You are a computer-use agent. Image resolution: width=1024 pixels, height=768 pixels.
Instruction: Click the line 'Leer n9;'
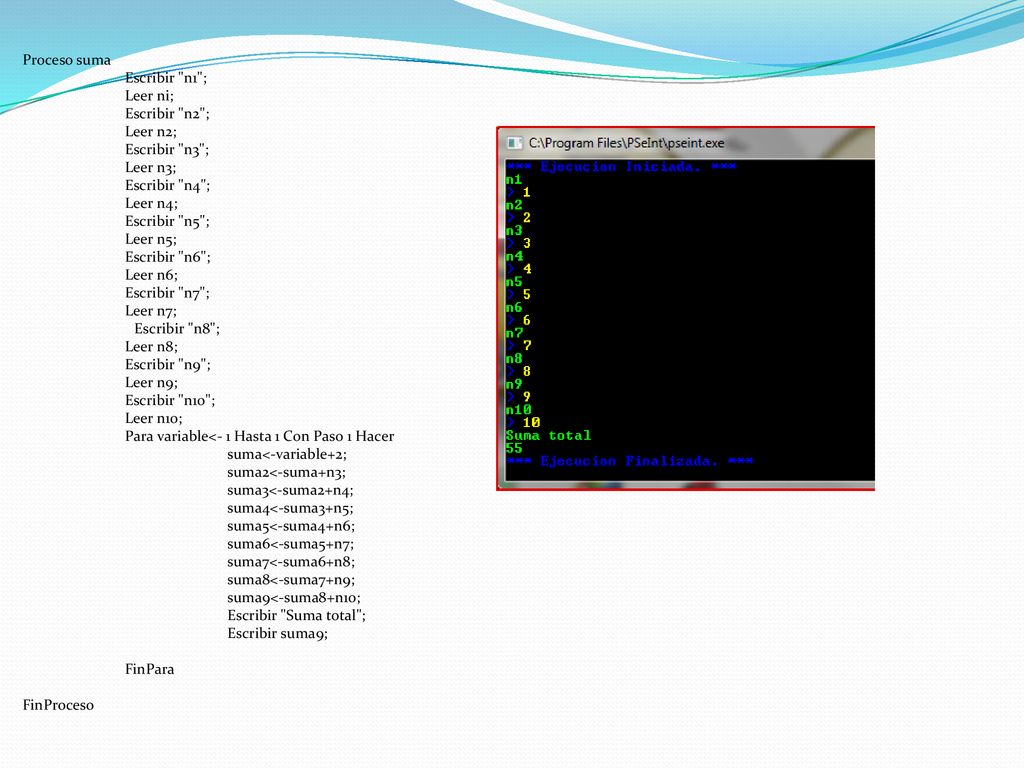point(152,383)
